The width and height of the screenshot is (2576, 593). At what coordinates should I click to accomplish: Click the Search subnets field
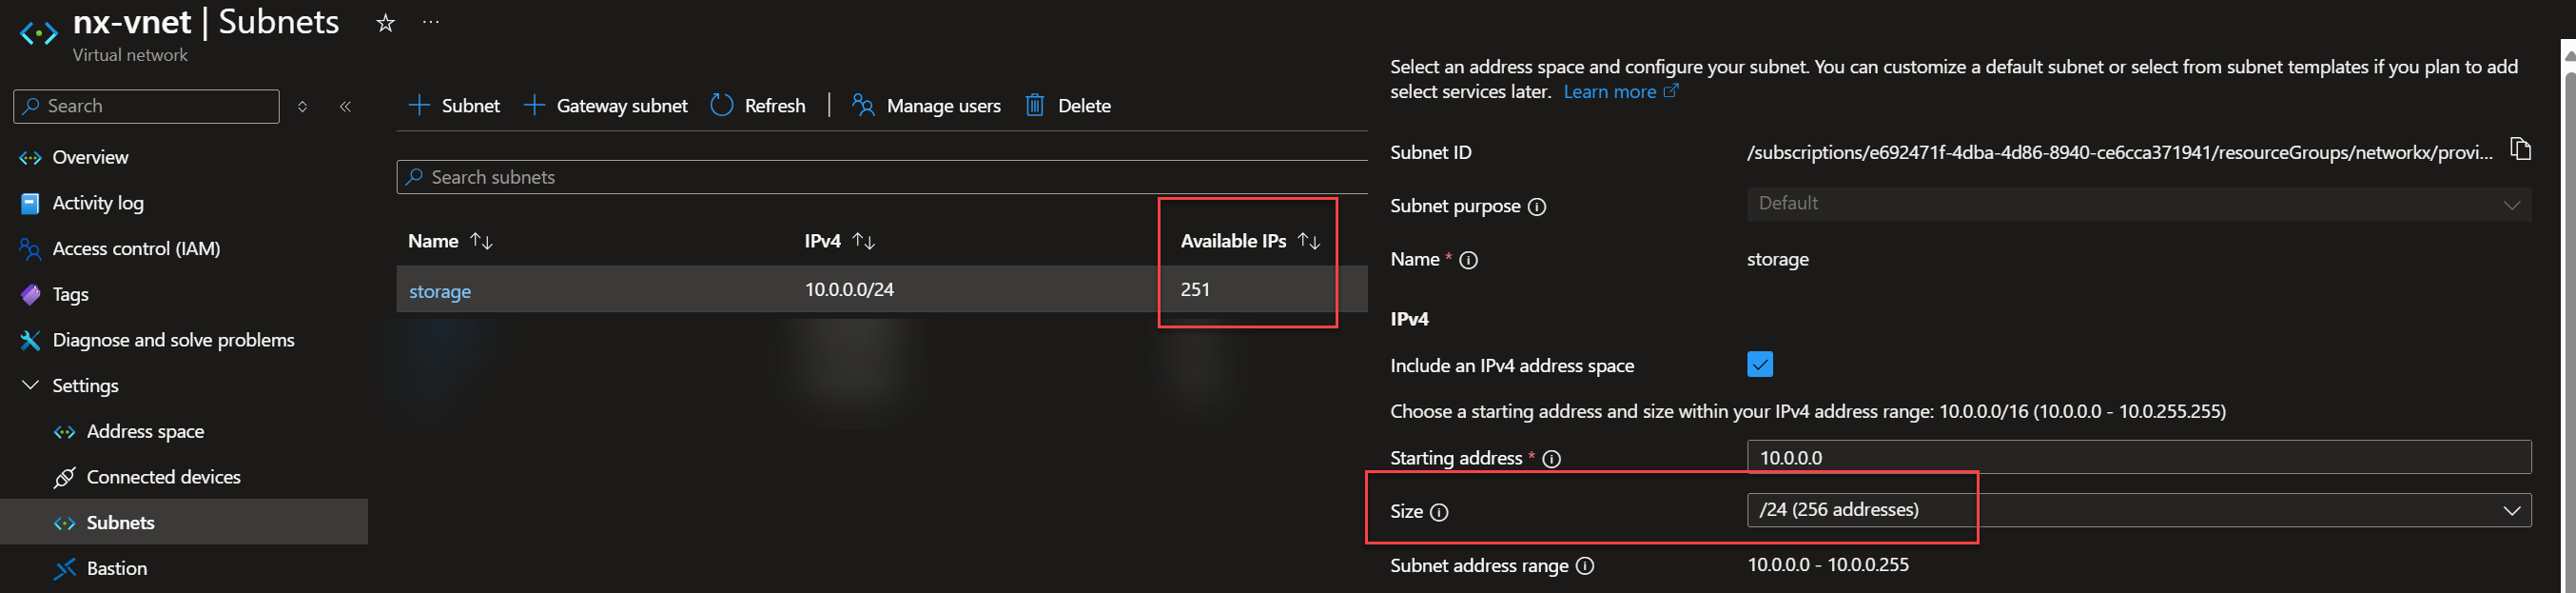[882, 177]
